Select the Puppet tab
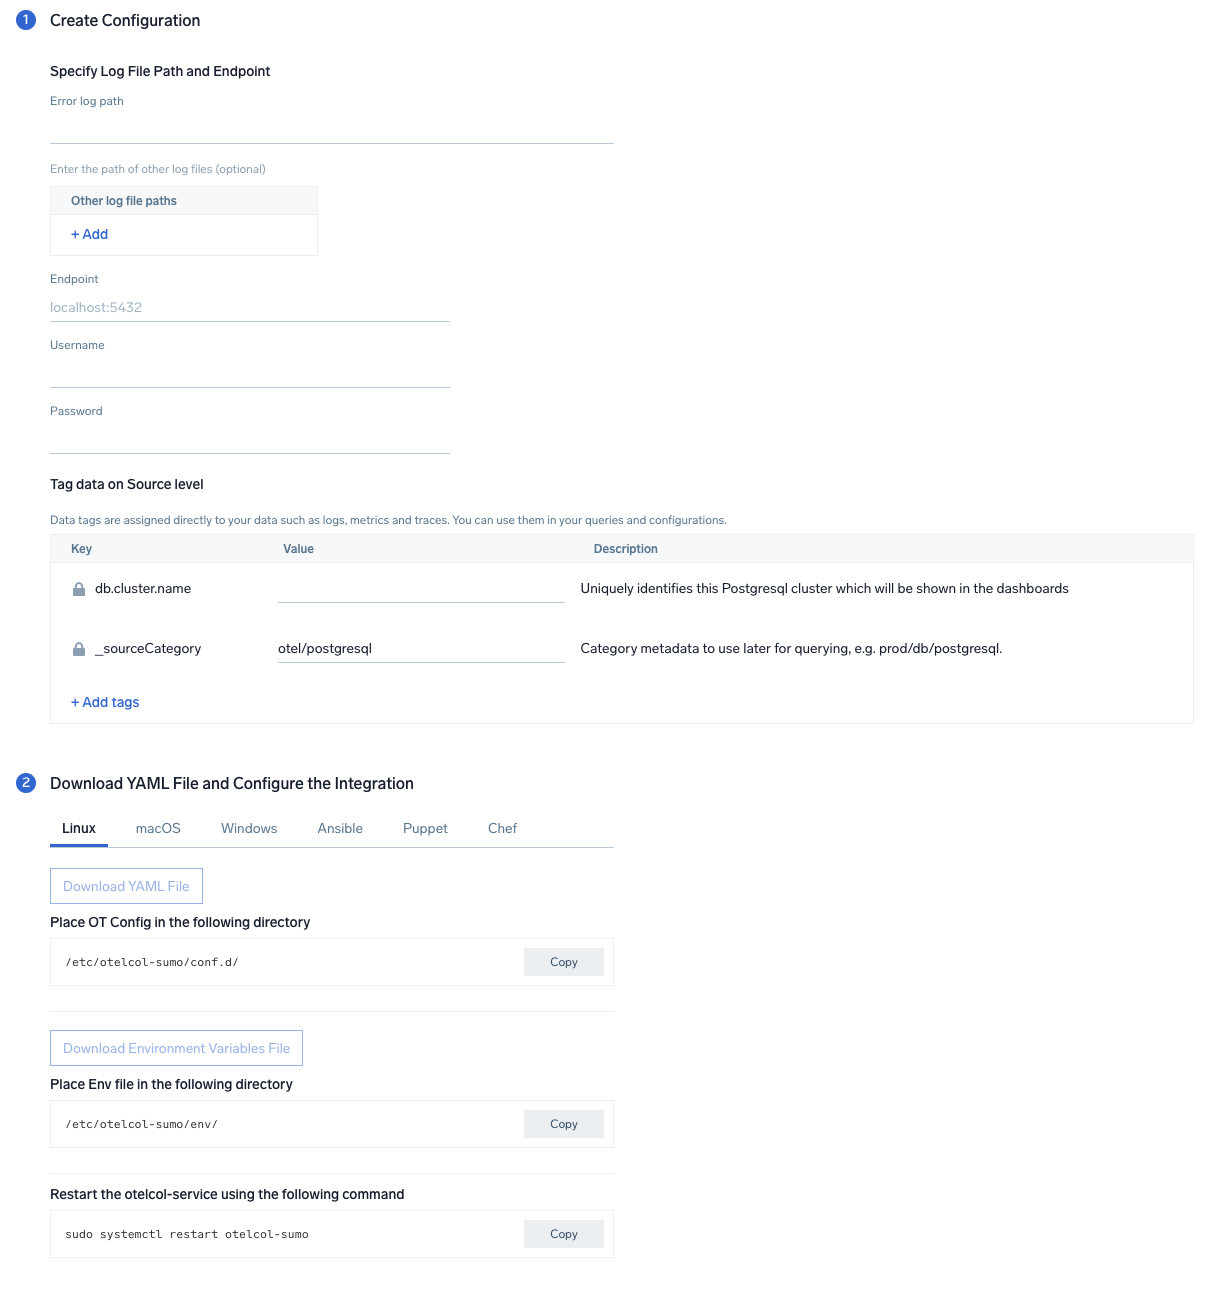This screenshot has width=1220, height=1290. pos(425,828)
